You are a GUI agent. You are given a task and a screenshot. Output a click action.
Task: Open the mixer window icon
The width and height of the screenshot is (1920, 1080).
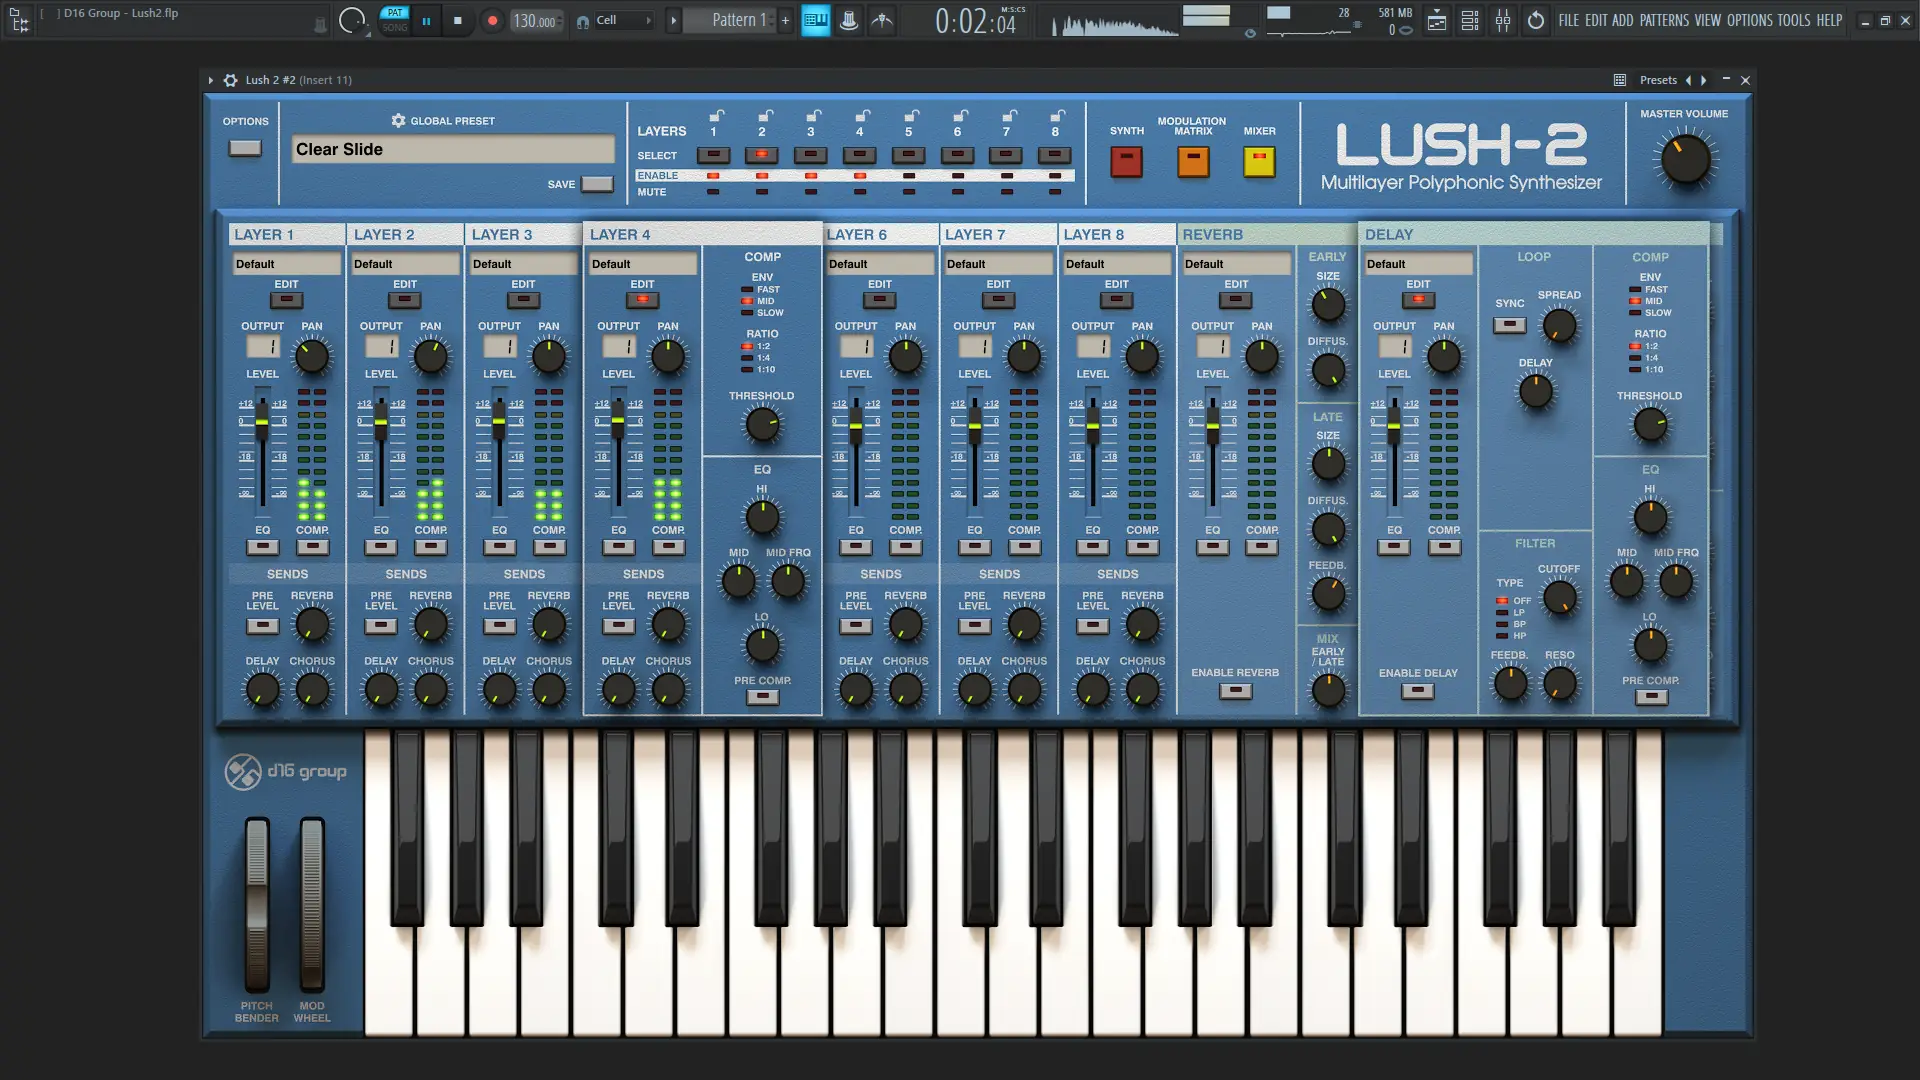1503,20
